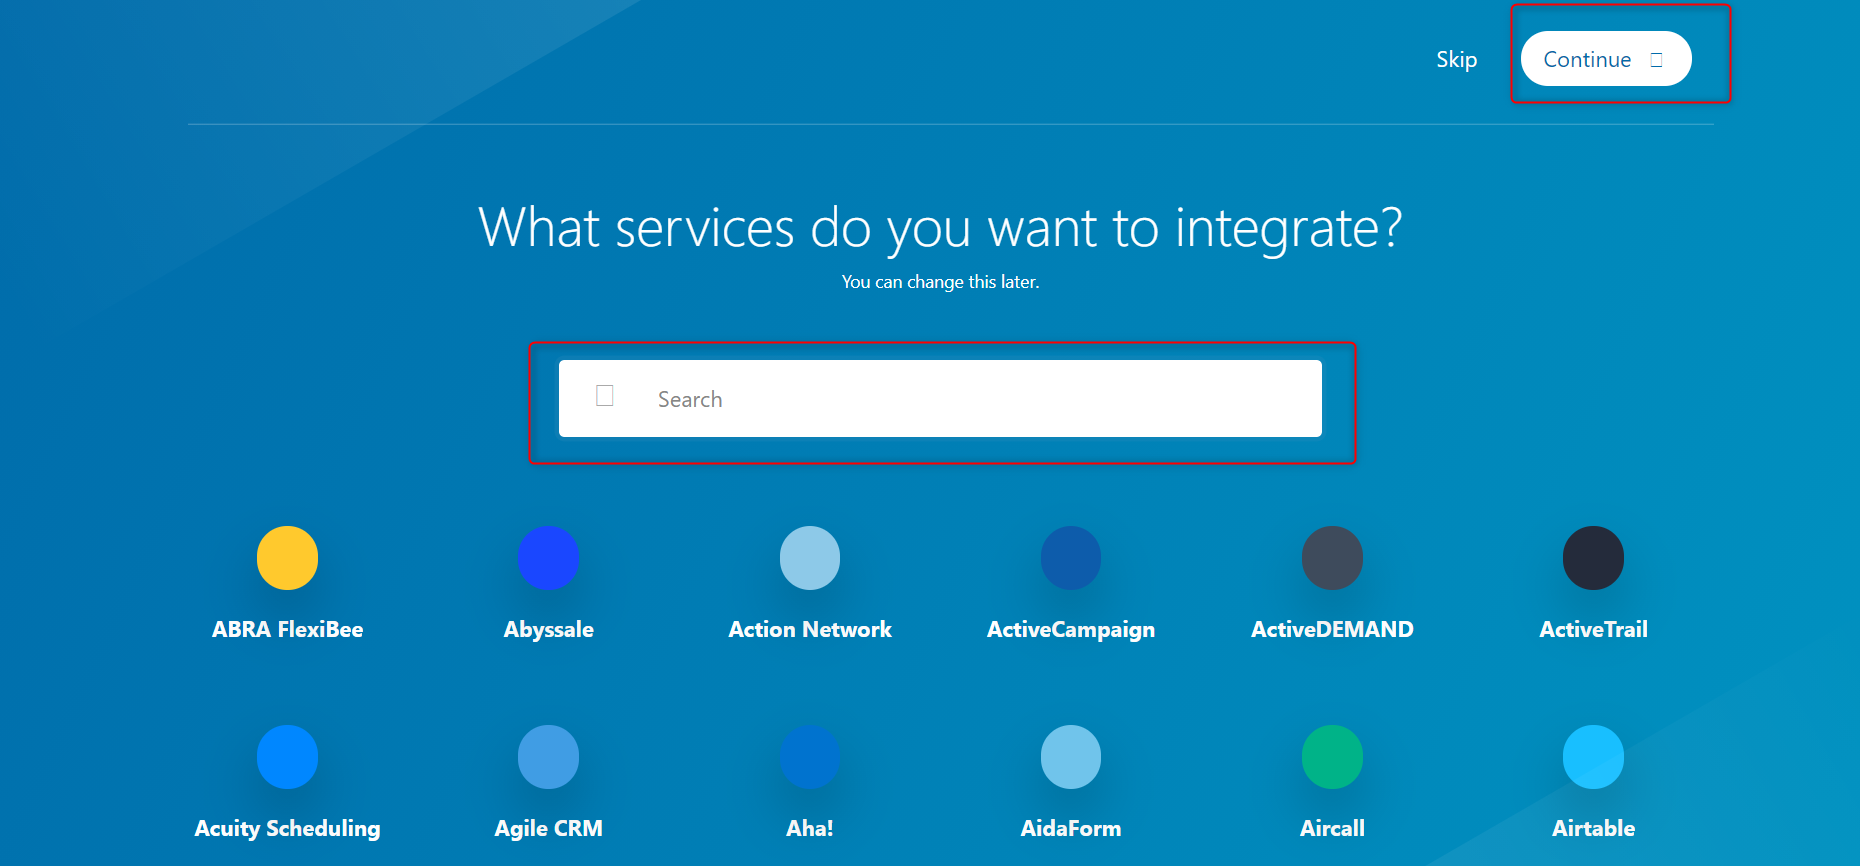Select the Acuity Scheduling icon
The width and height of the screenshot is (1860, 866).
click(287, 757)
